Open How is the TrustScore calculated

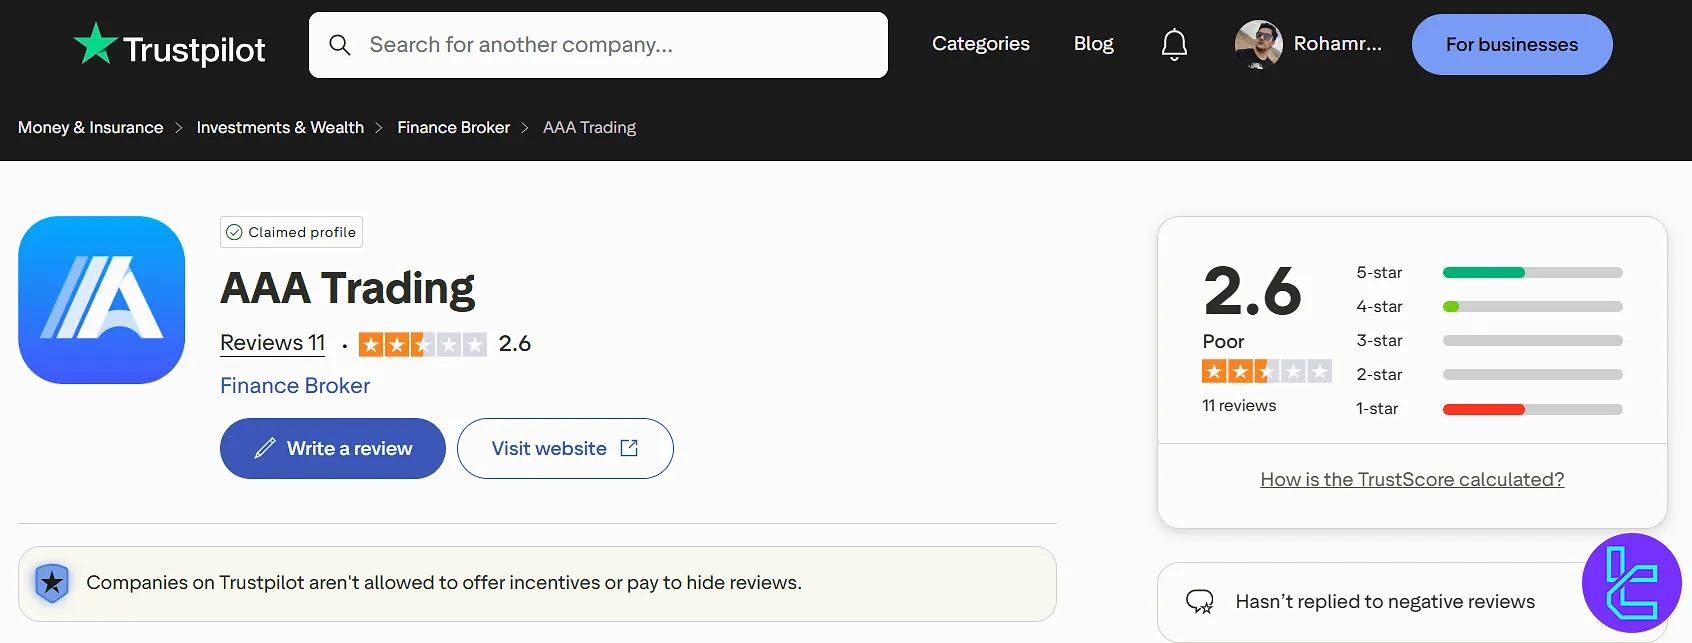[x=1411, y=479]
